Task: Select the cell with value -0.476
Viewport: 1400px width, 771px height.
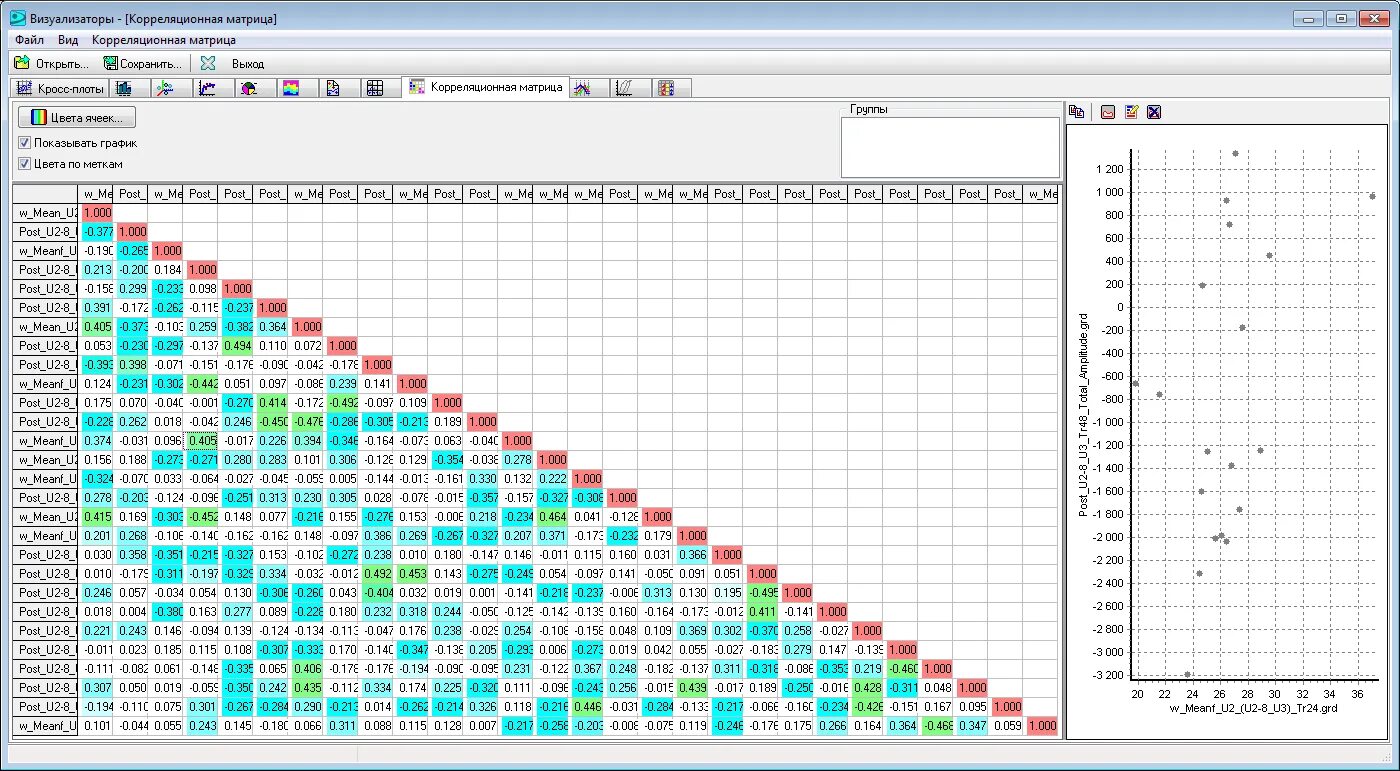Action: coord(305,421)
